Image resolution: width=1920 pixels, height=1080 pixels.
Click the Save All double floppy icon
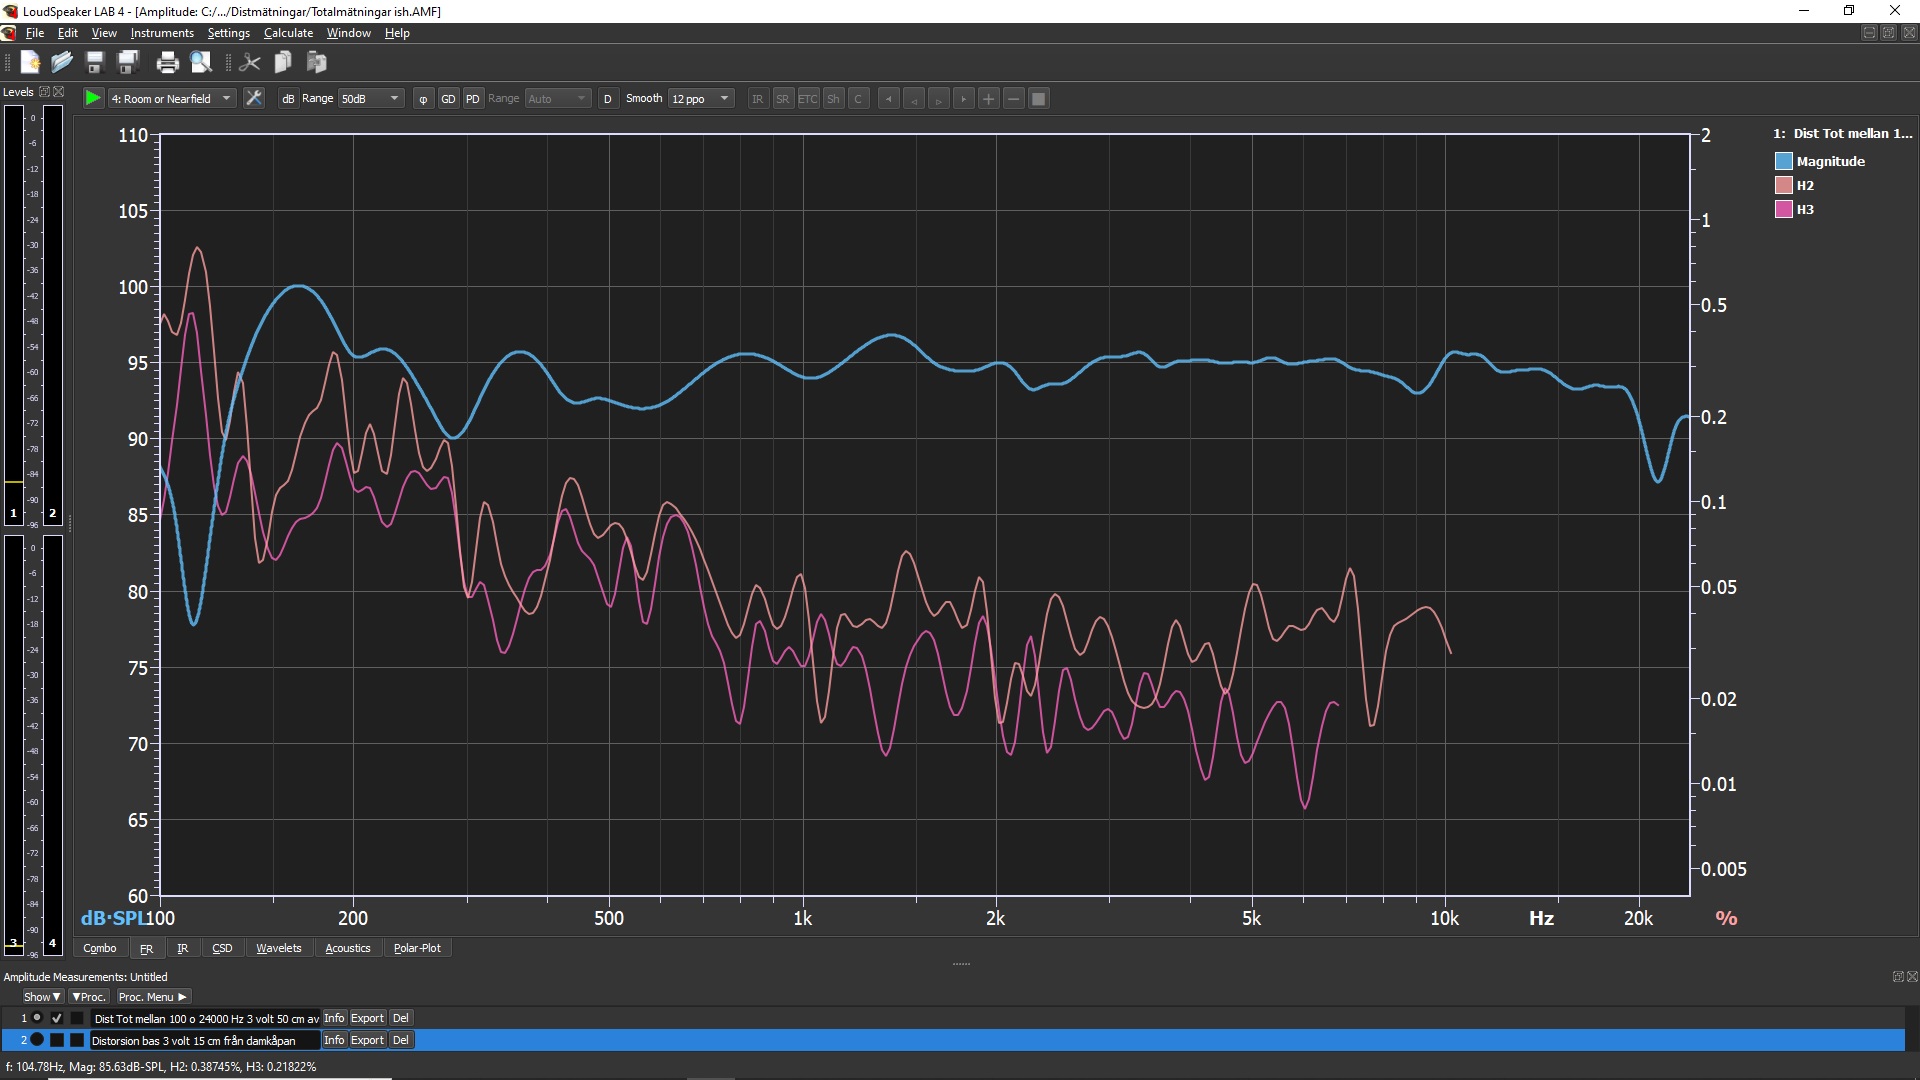point(128,62)
